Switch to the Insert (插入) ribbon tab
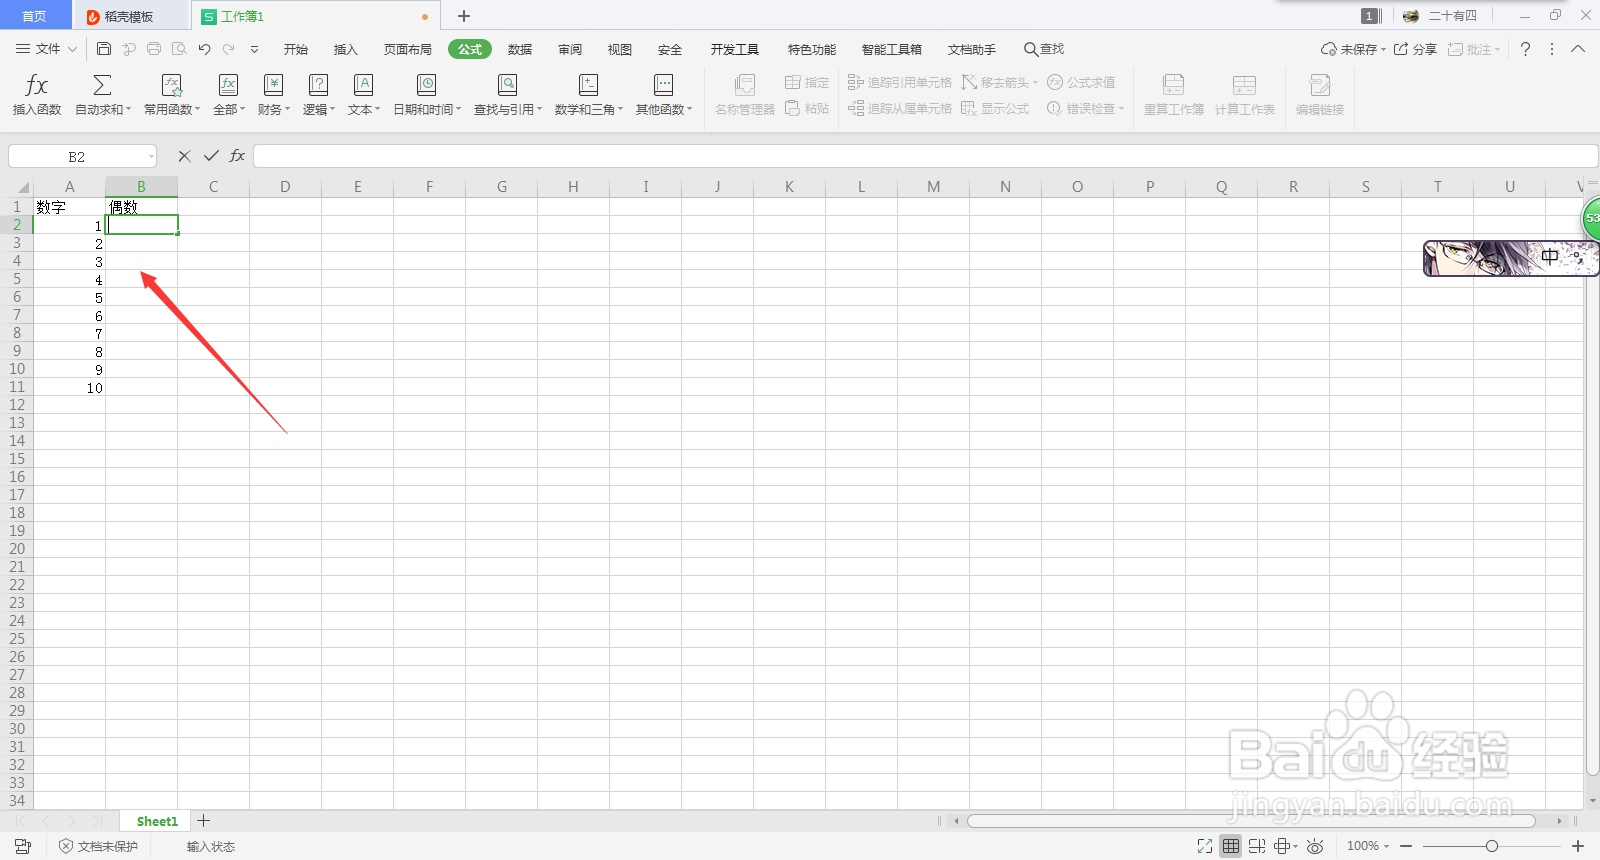Screen dimensions: 1600x860 [345, 49]
